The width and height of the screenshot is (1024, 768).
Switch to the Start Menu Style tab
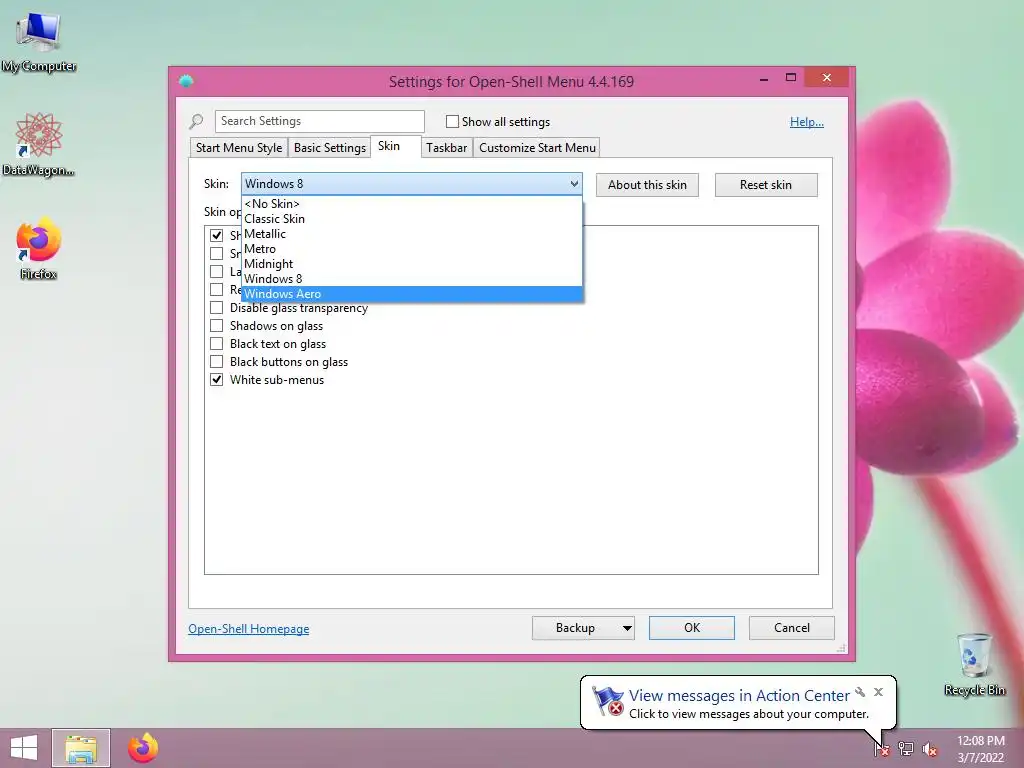coord(239,148)
